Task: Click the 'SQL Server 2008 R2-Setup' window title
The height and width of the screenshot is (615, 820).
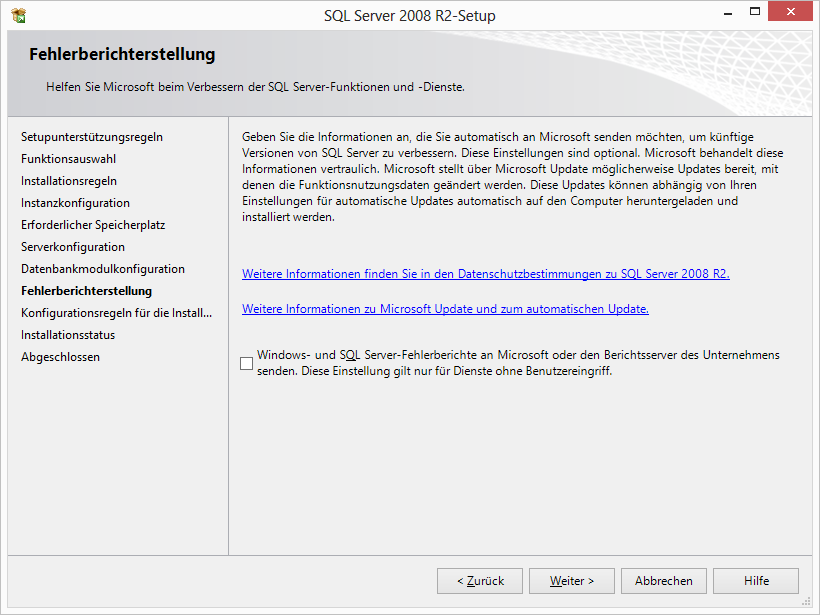Action: click(409, 16)
